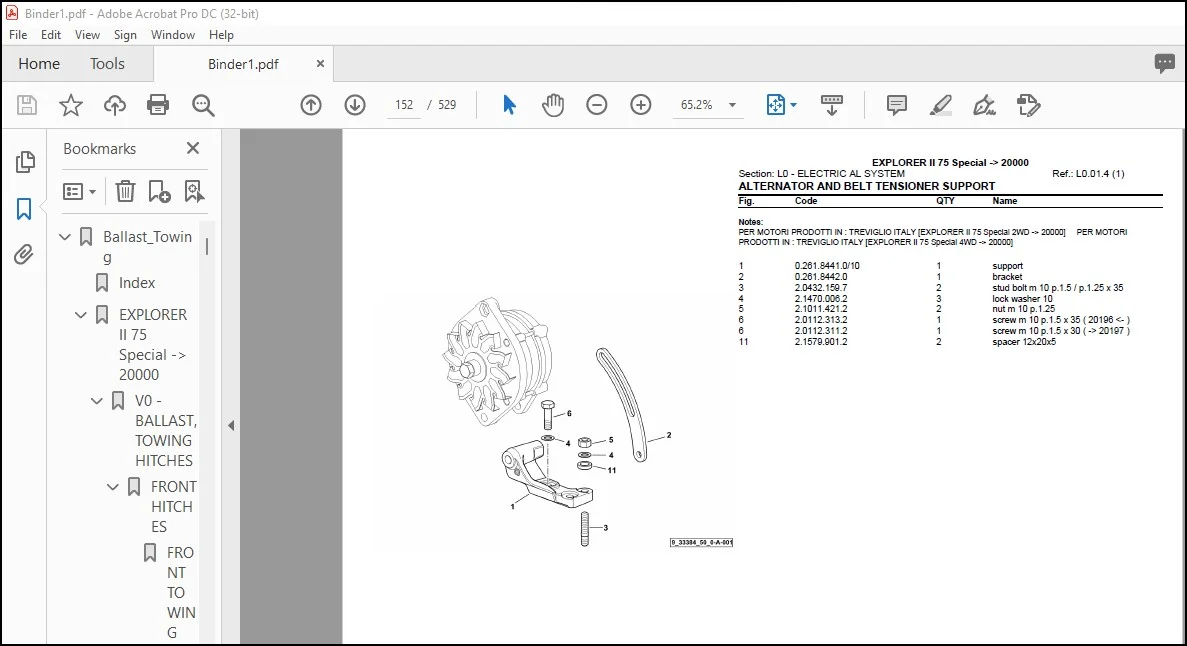Open the Help menu

221,35
